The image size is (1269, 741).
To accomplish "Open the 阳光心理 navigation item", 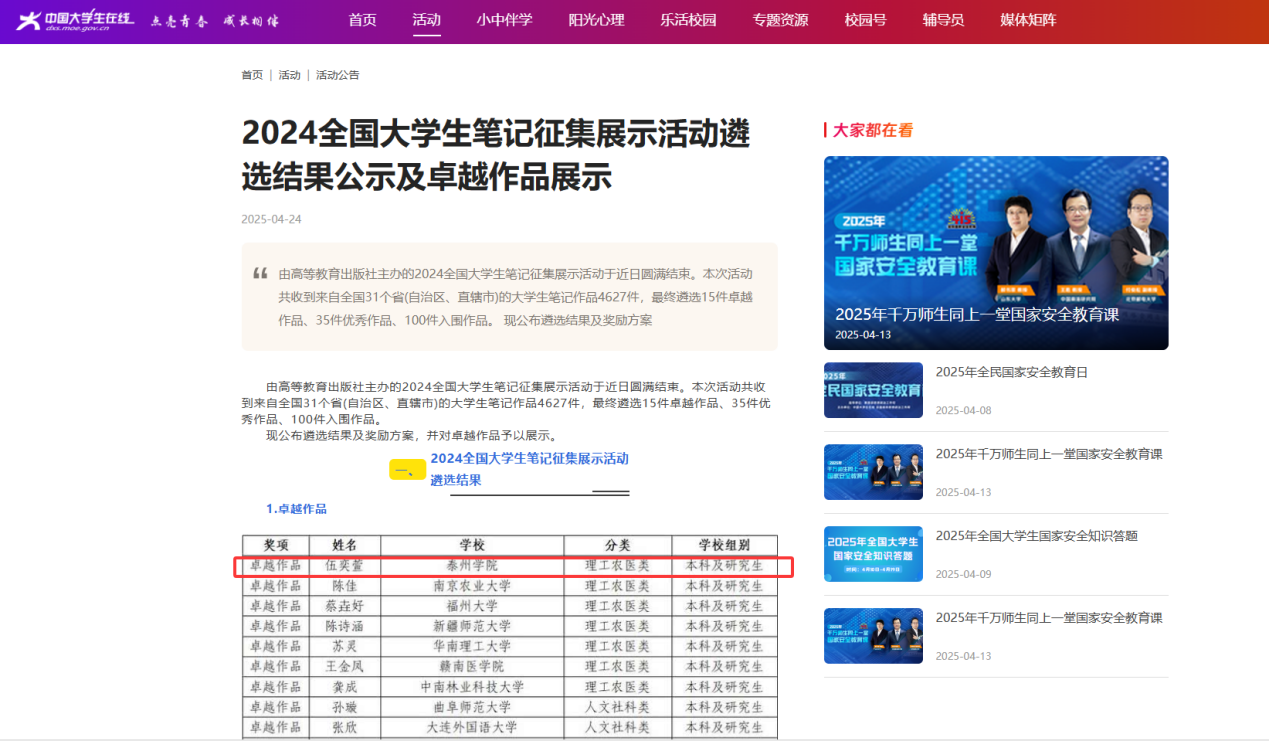I will 596,20.
